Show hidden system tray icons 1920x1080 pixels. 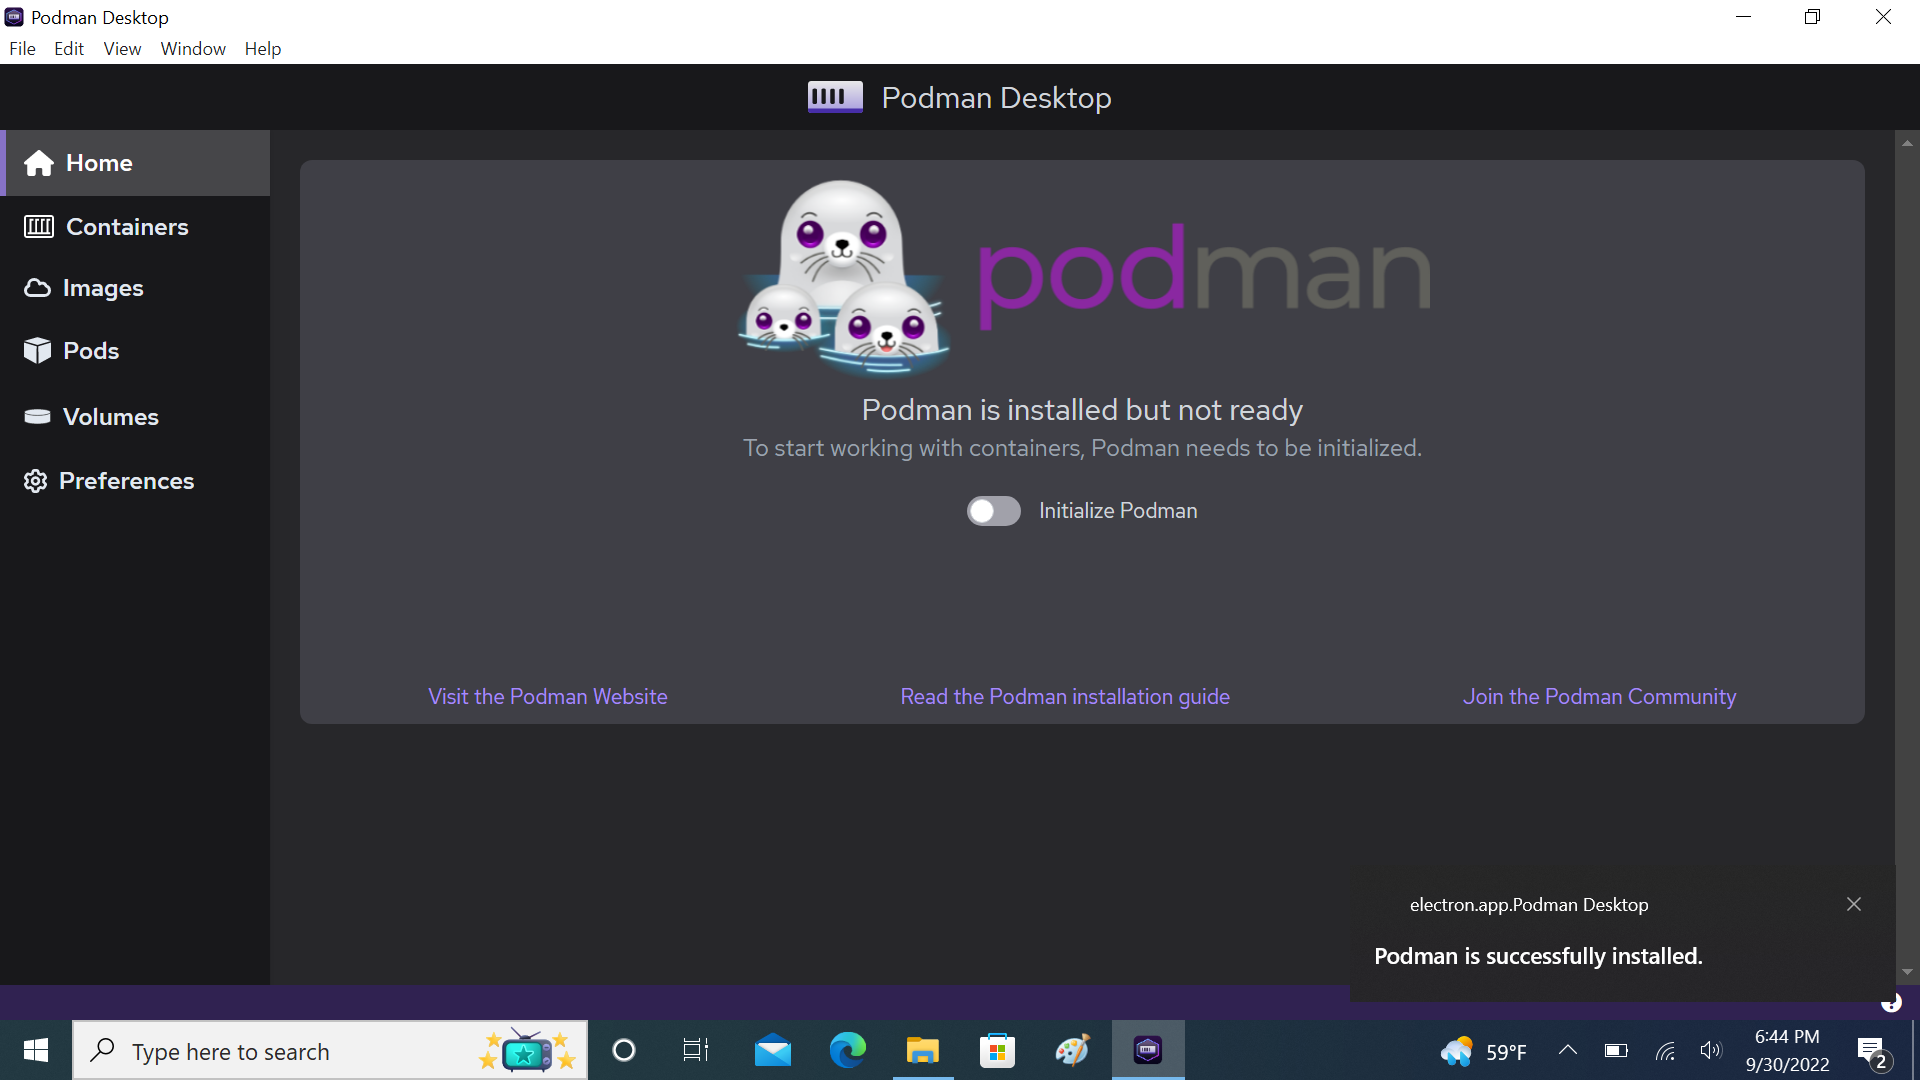tap(1568, 1050)
